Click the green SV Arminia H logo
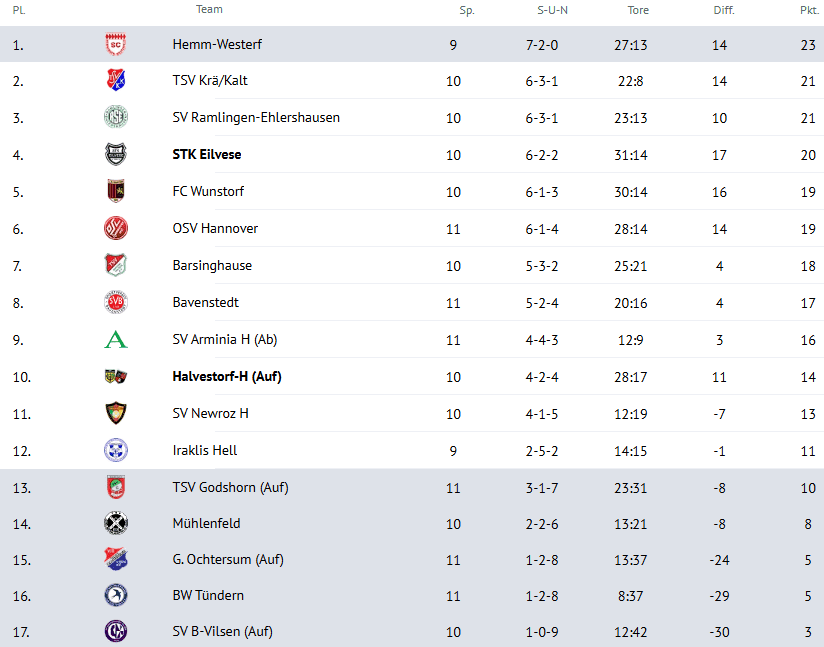Image resolution: width=824 pixels, height=647 pixels. 116,339
